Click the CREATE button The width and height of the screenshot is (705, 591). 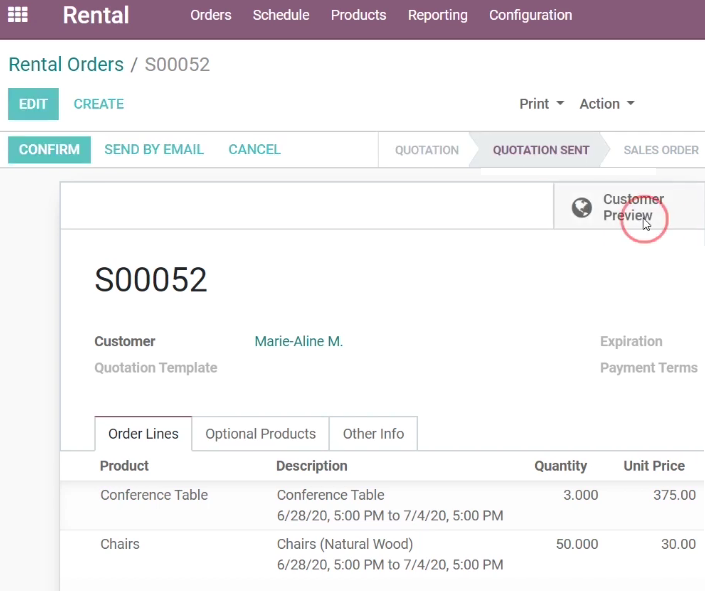click(98, 104)
